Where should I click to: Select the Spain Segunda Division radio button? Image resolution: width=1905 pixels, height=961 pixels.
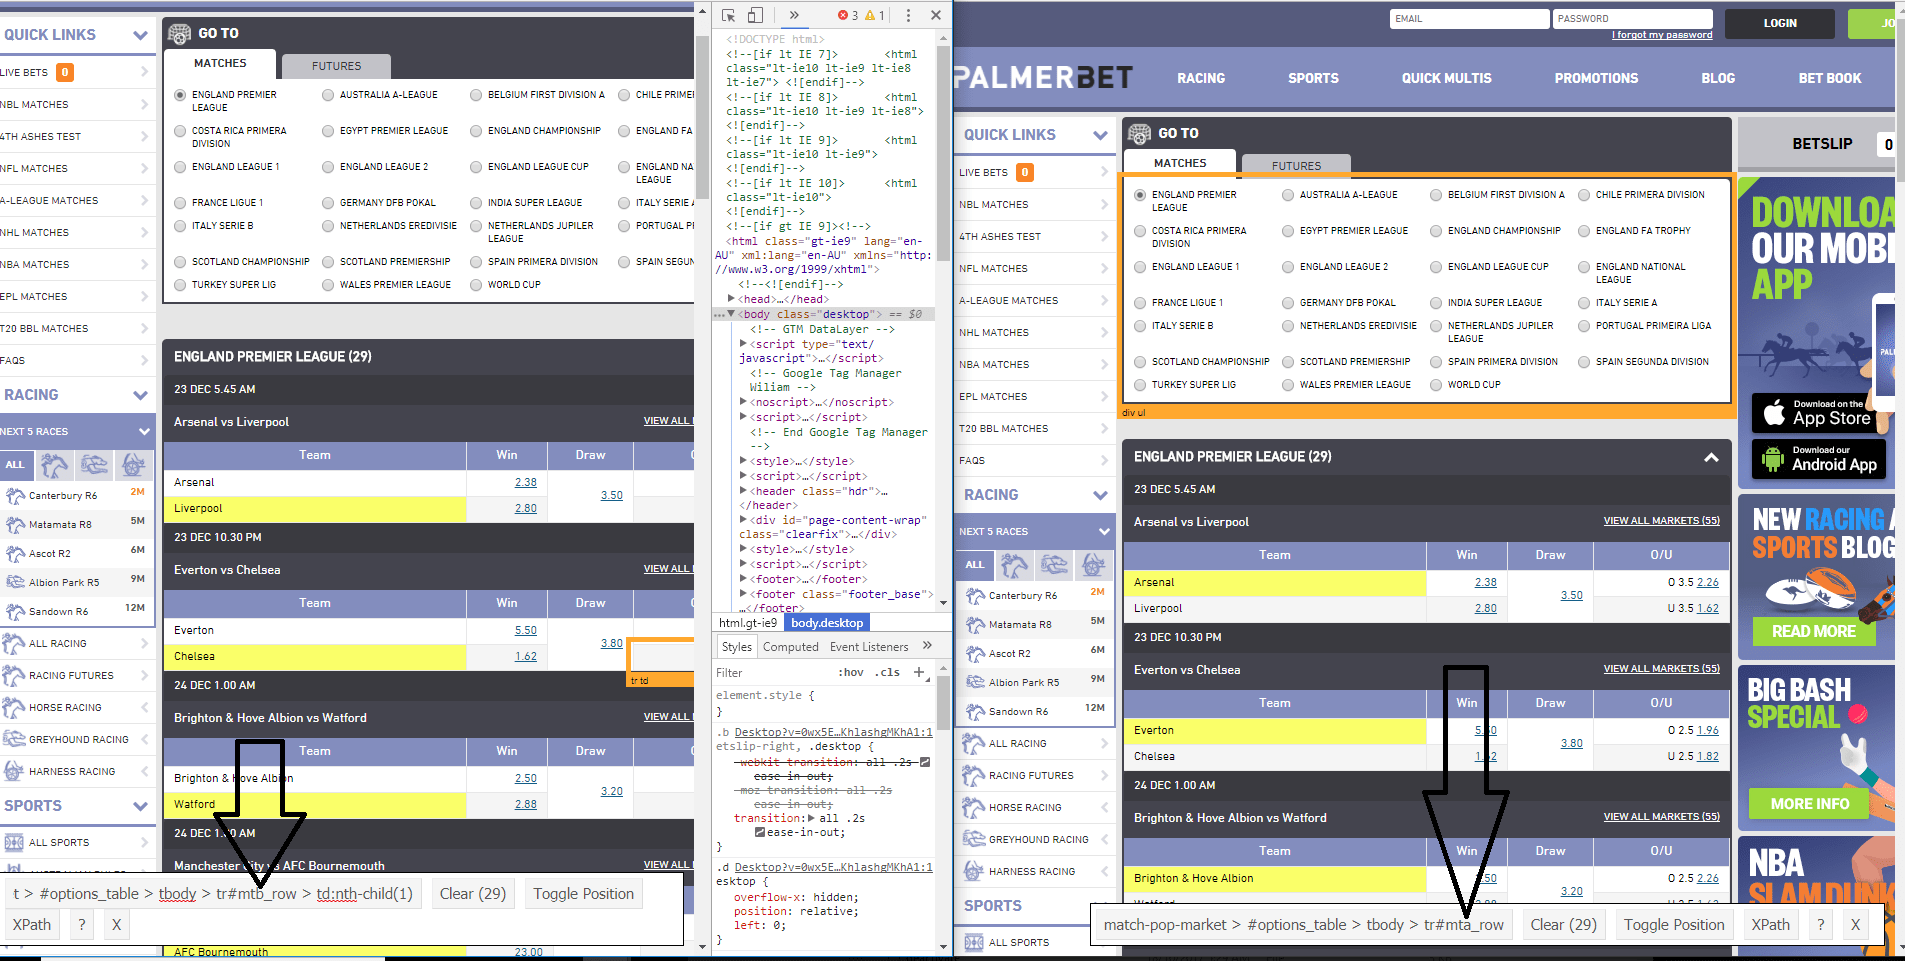coord(1584,362)
